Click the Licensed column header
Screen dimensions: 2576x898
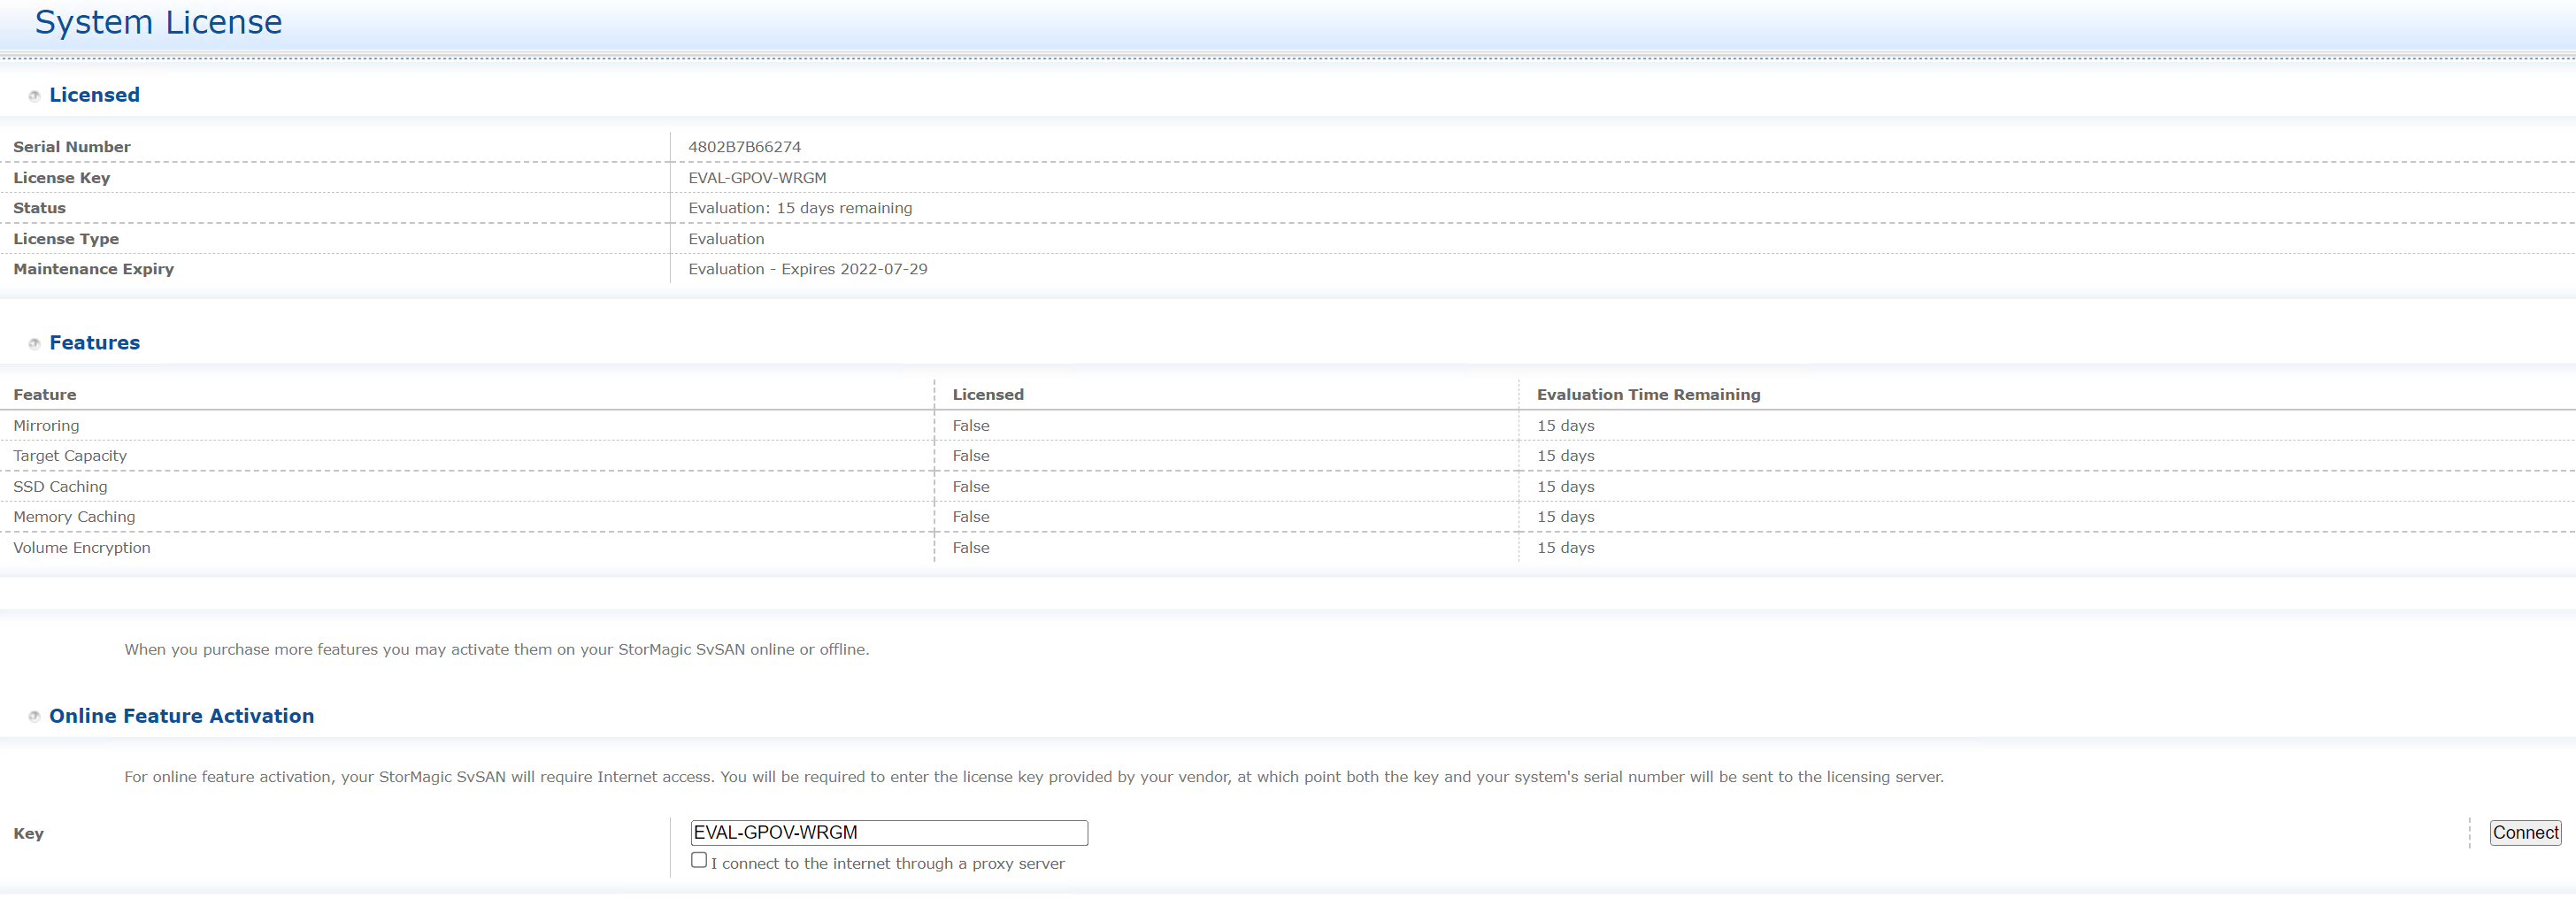click(988, 395)
